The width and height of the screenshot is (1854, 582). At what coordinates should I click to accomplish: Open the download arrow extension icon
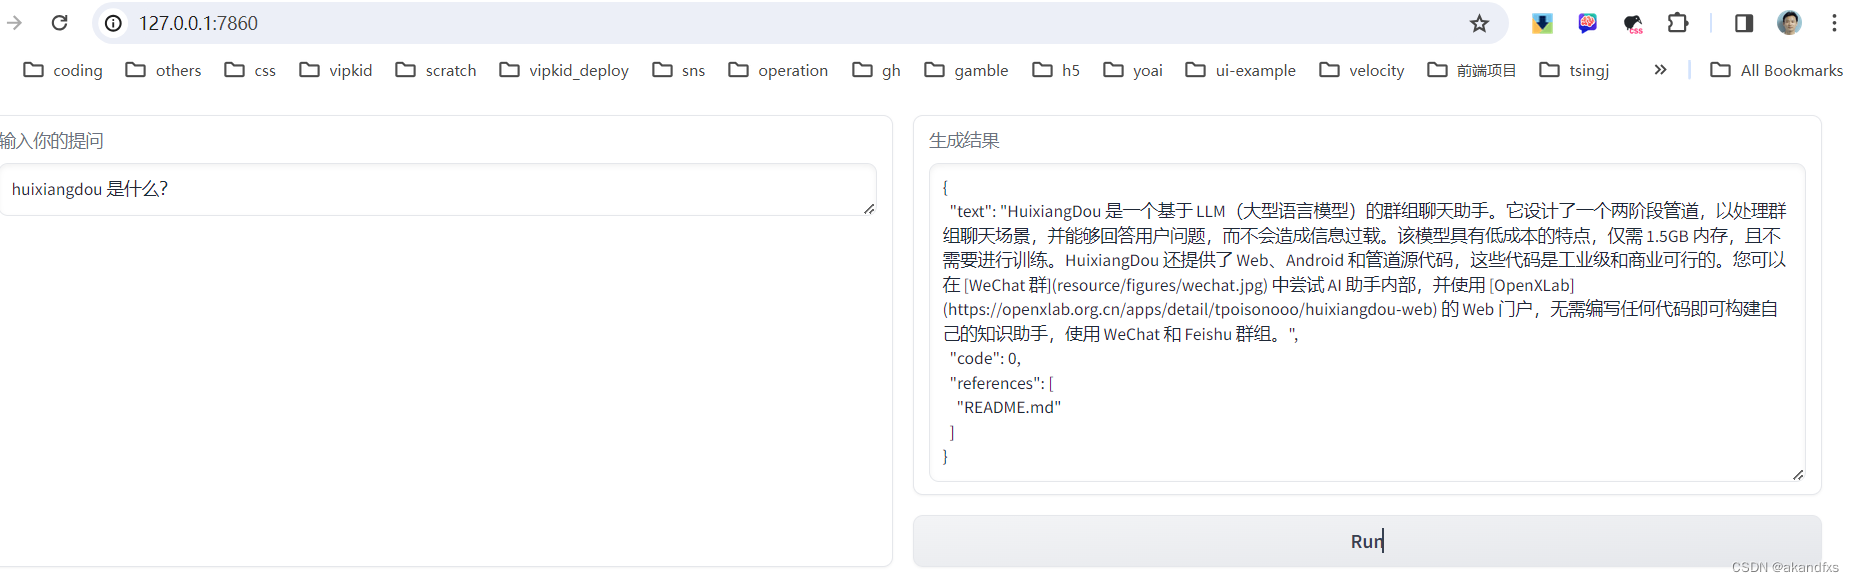(x=1542, y=23)
